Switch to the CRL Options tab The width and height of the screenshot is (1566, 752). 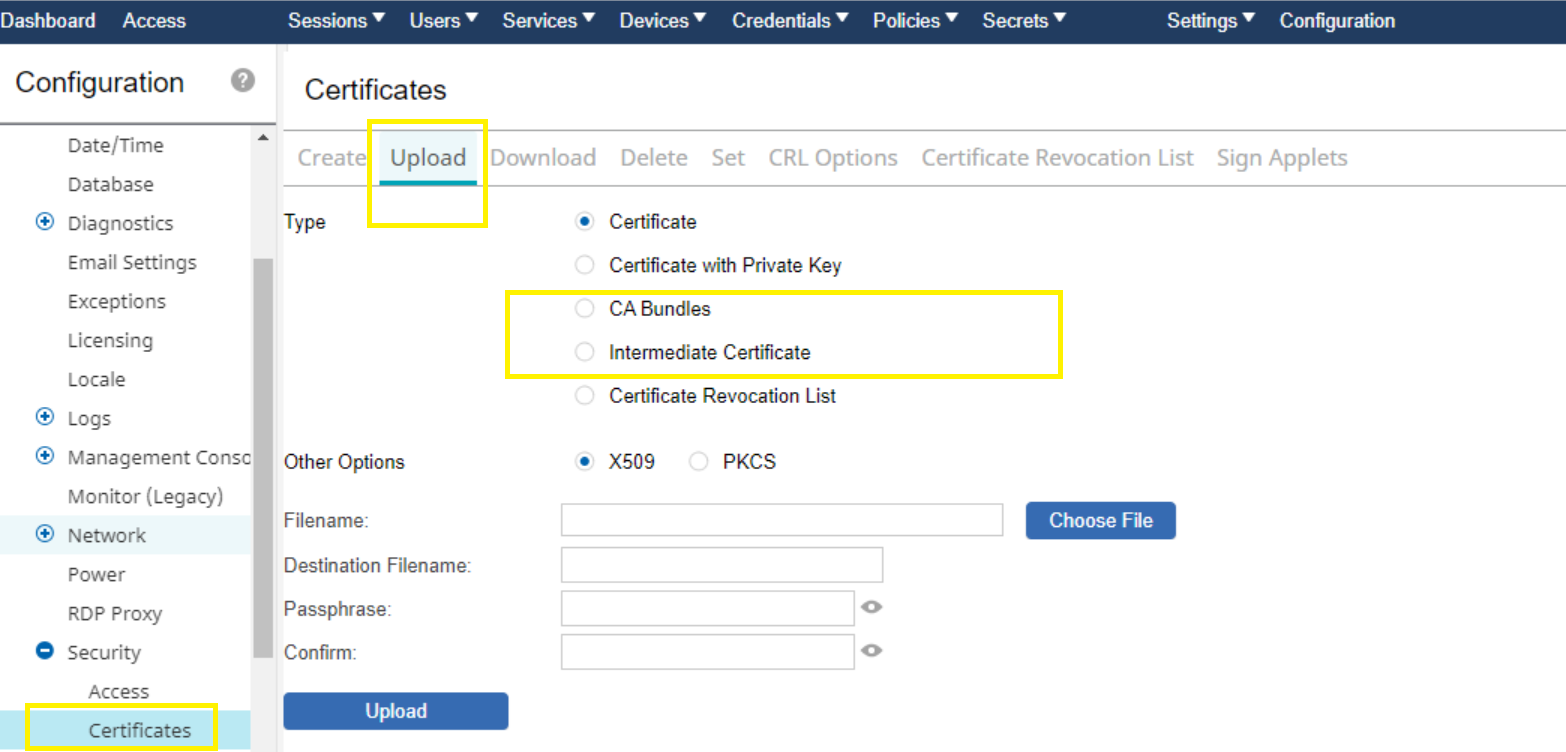coord(832,158)
